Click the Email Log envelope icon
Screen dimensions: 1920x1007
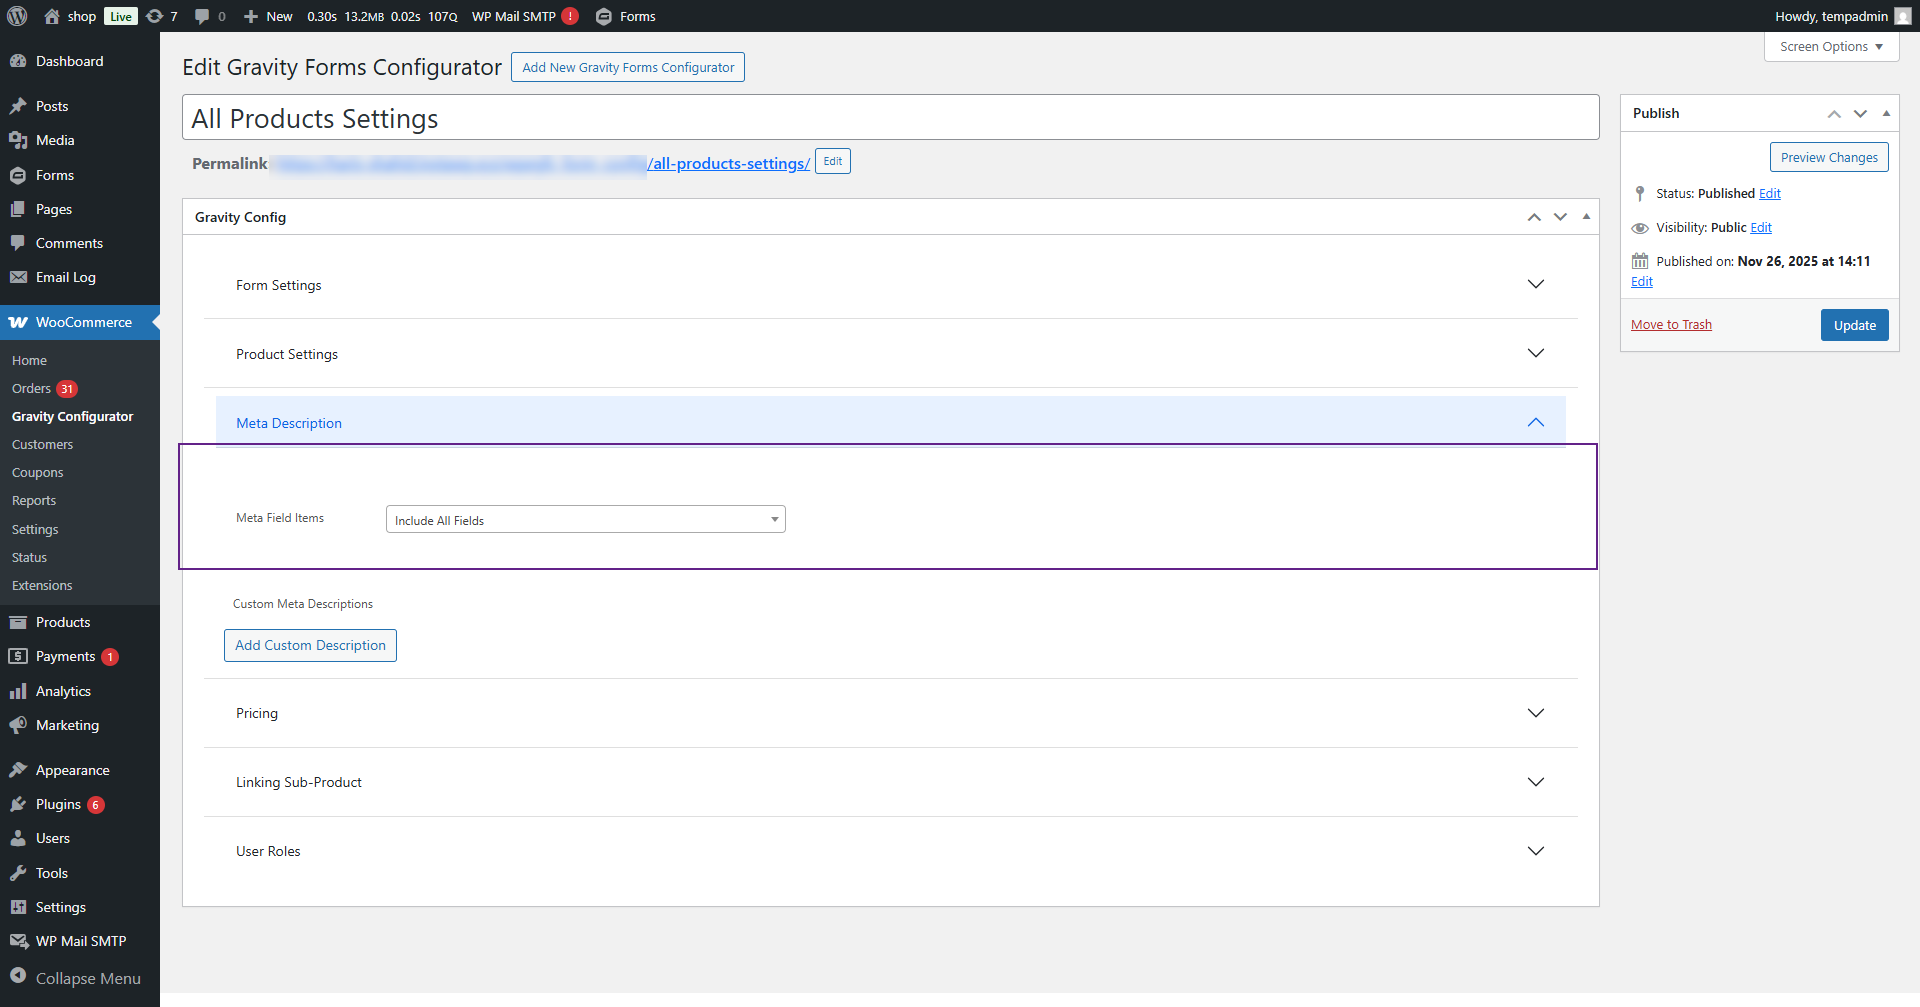pyautogui.click(x=18, y=277)
